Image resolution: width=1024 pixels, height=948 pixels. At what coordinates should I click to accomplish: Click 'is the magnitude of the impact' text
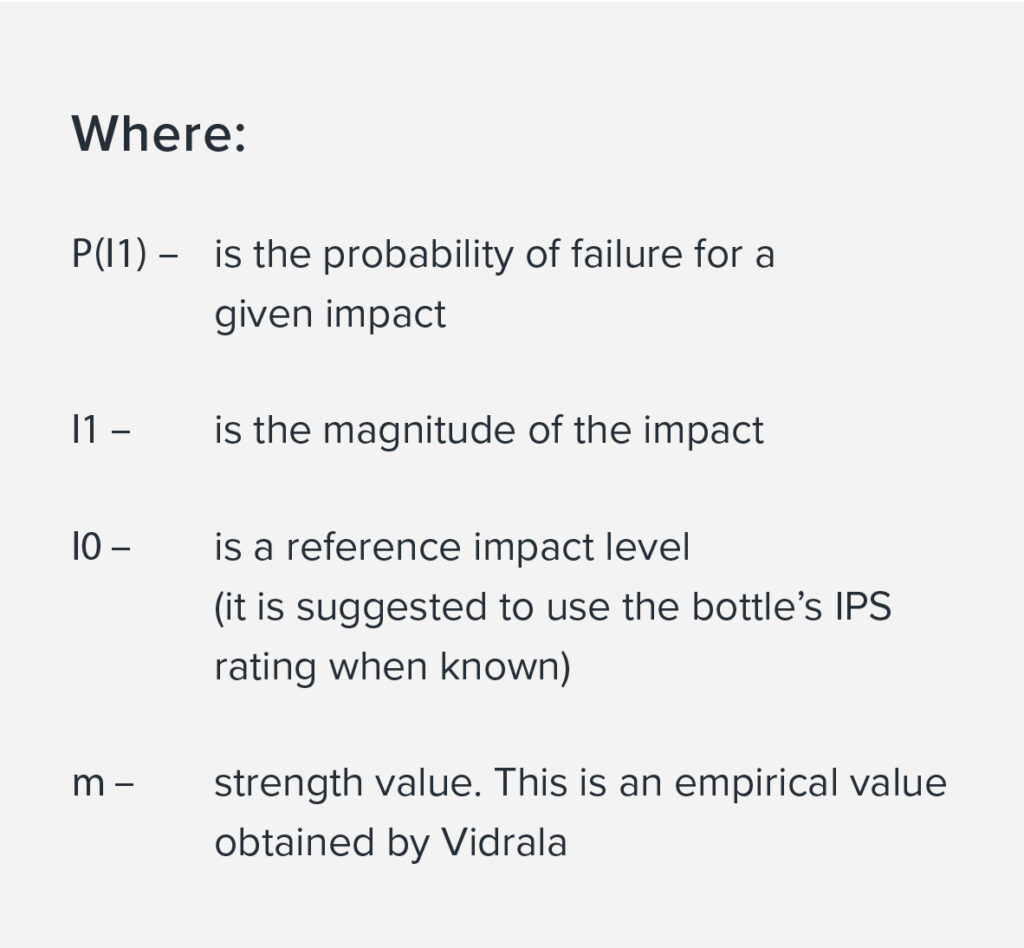tap(489, 431)
